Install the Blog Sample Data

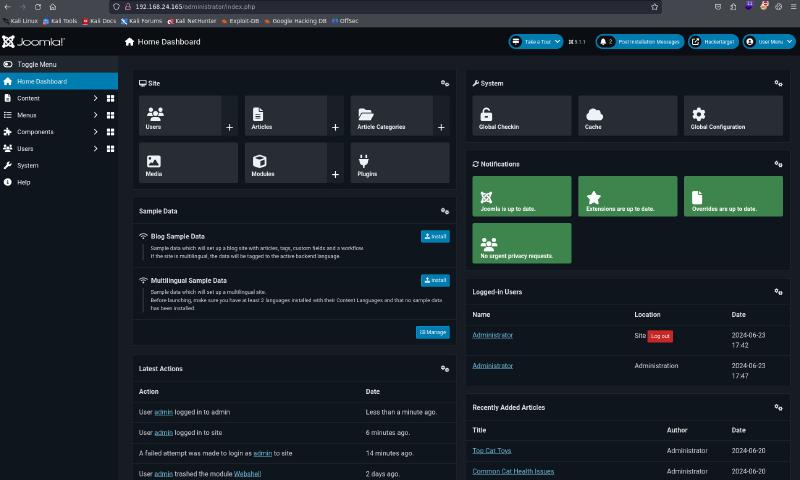[435, 237]
